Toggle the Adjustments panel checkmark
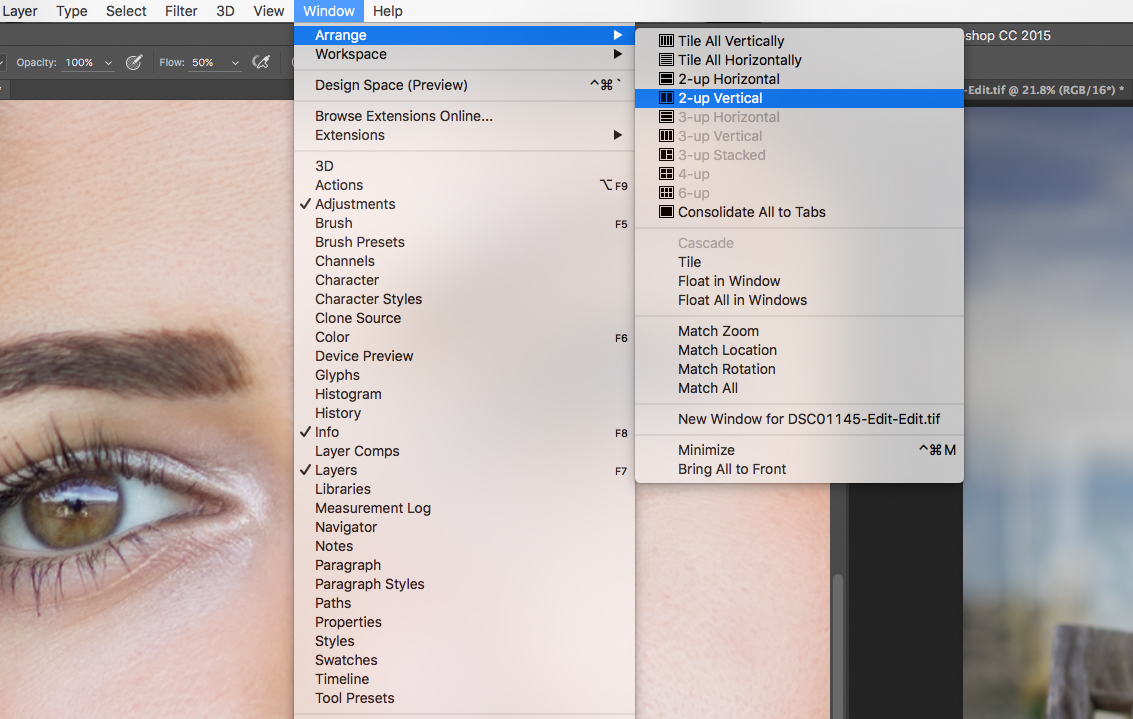1133x719 pixels. click(305, 203)
